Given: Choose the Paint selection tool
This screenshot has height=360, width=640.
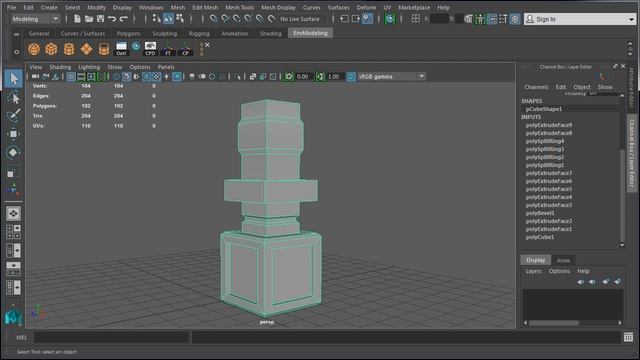Looking at the screenshot, I should (13, 116).
